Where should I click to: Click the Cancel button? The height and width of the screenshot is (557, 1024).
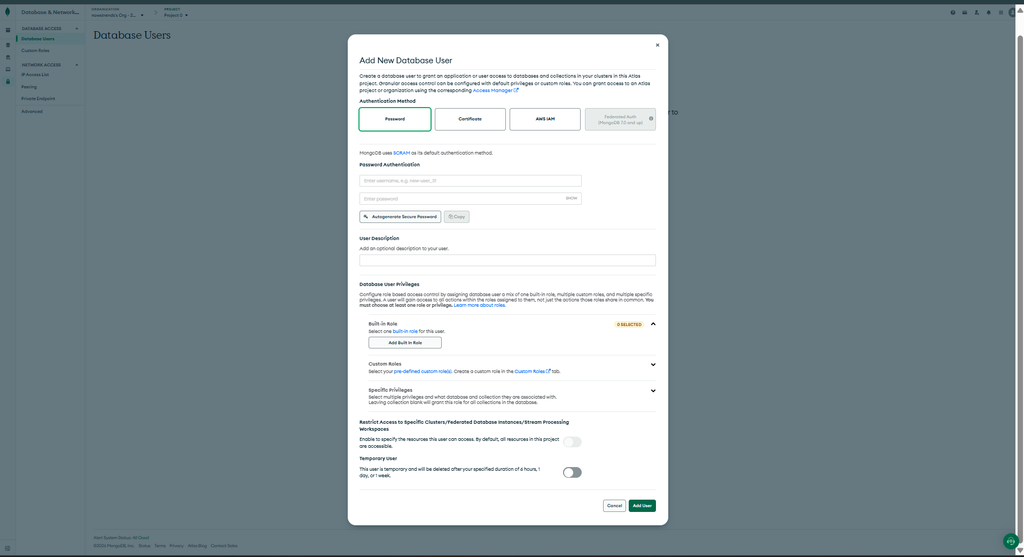(x=615, y=506)
